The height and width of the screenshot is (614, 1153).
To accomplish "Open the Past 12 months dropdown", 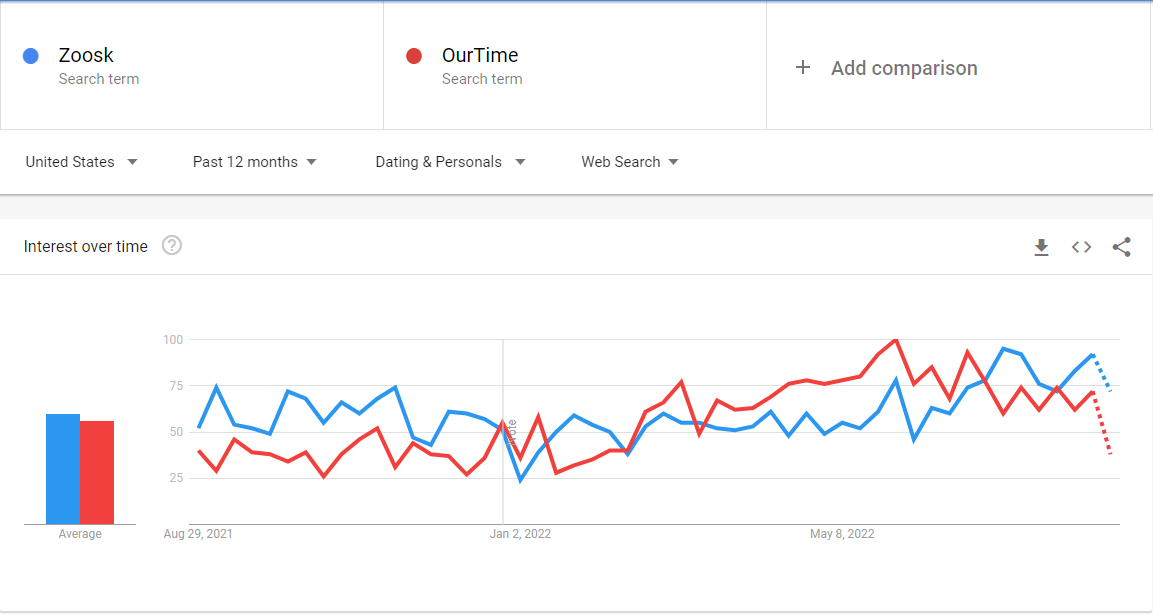I will (254, 162).
